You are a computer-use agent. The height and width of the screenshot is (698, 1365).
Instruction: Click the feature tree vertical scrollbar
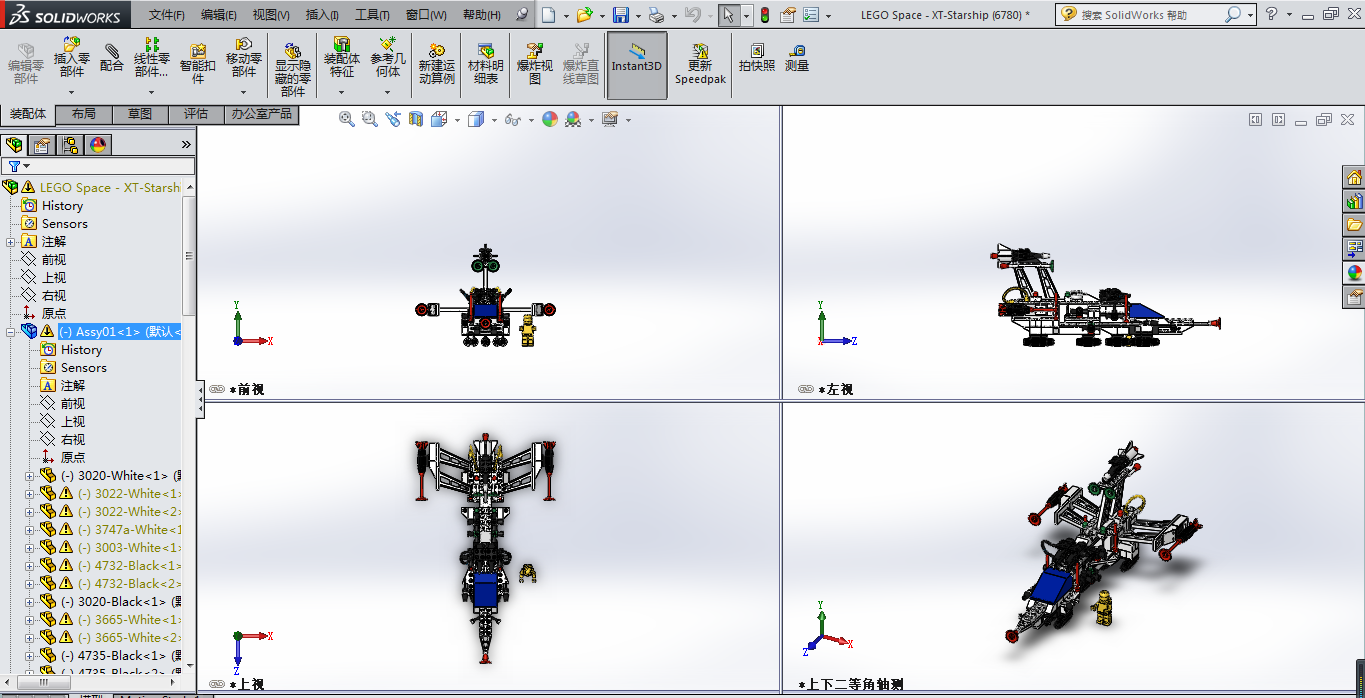pyautogui.click(x=189, y=254)
